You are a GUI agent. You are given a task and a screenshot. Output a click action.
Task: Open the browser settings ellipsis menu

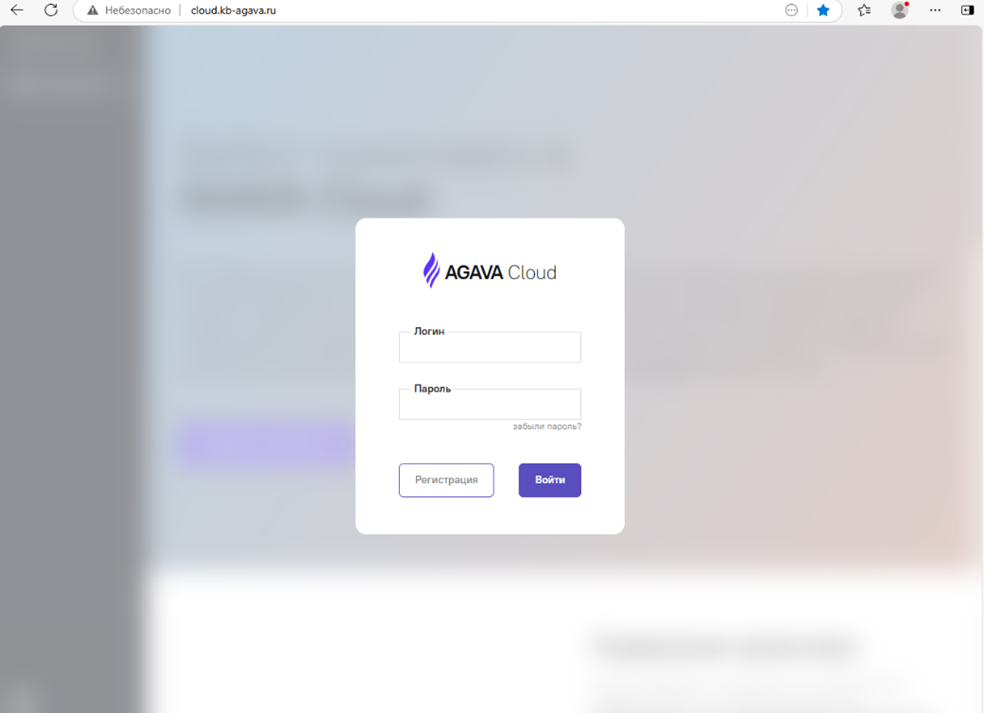point(935,10)
